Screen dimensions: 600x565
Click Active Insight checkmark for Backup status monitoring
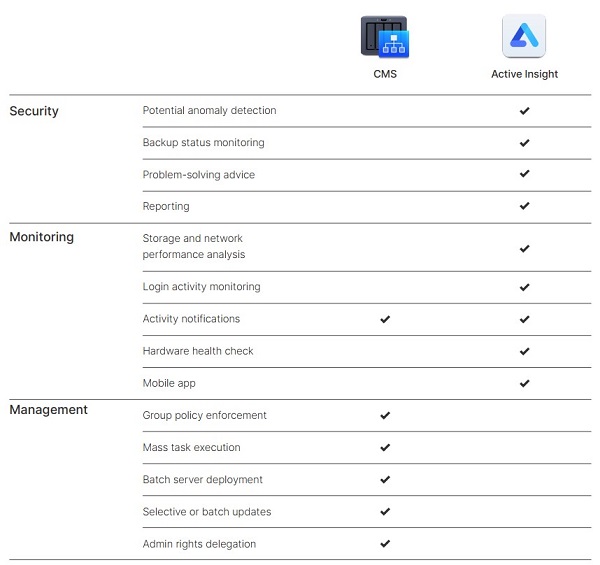tap(524, 143)
